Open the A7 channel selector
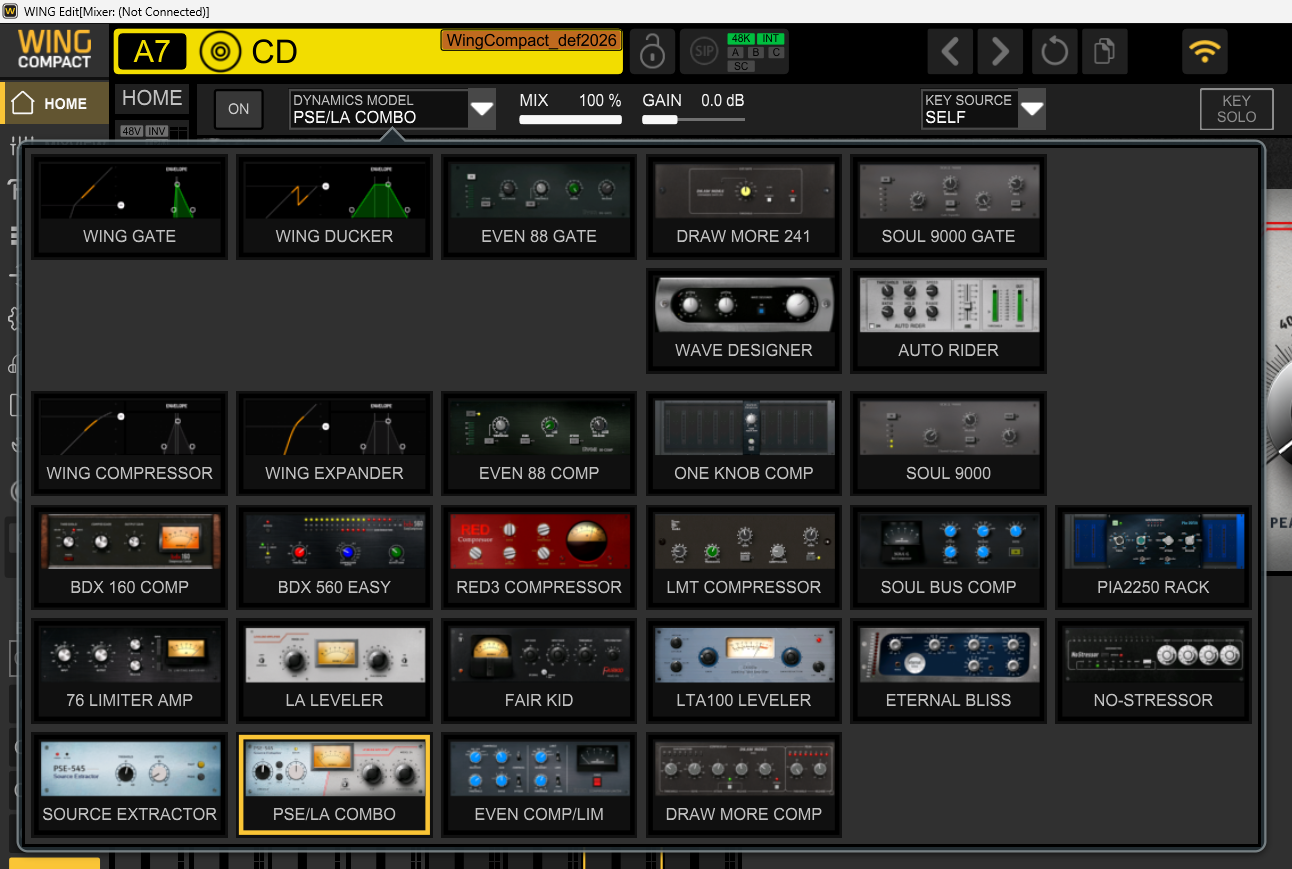 [x=152, y=51]
